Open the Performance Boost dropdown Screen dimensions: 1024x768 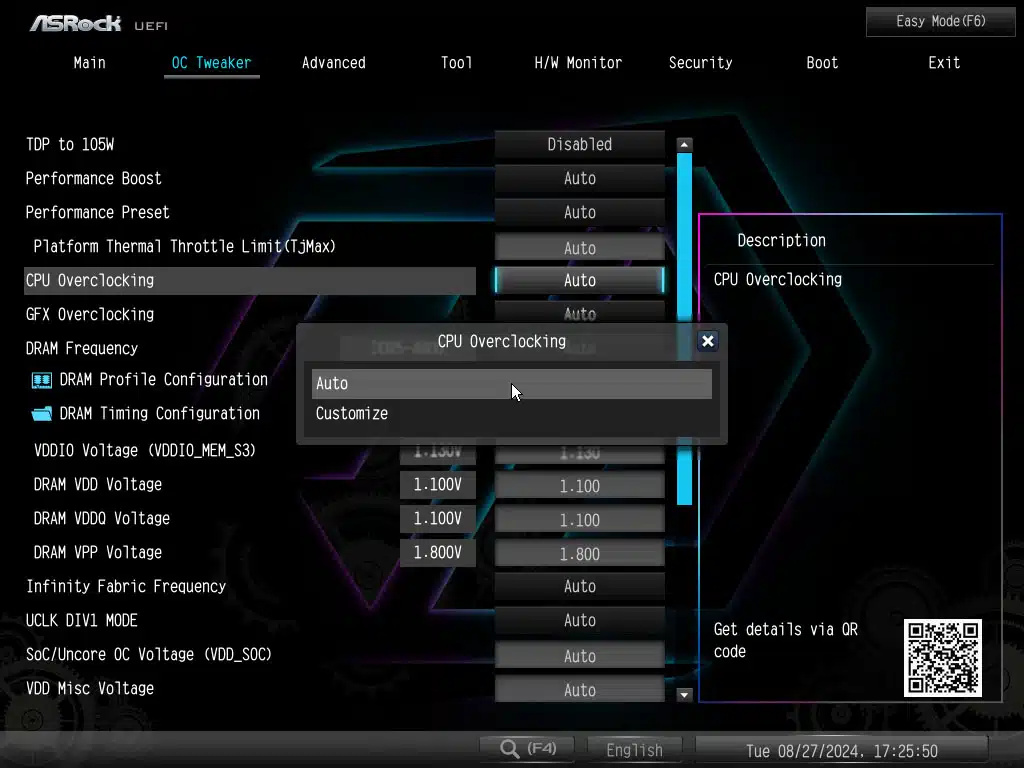(579, 179)
